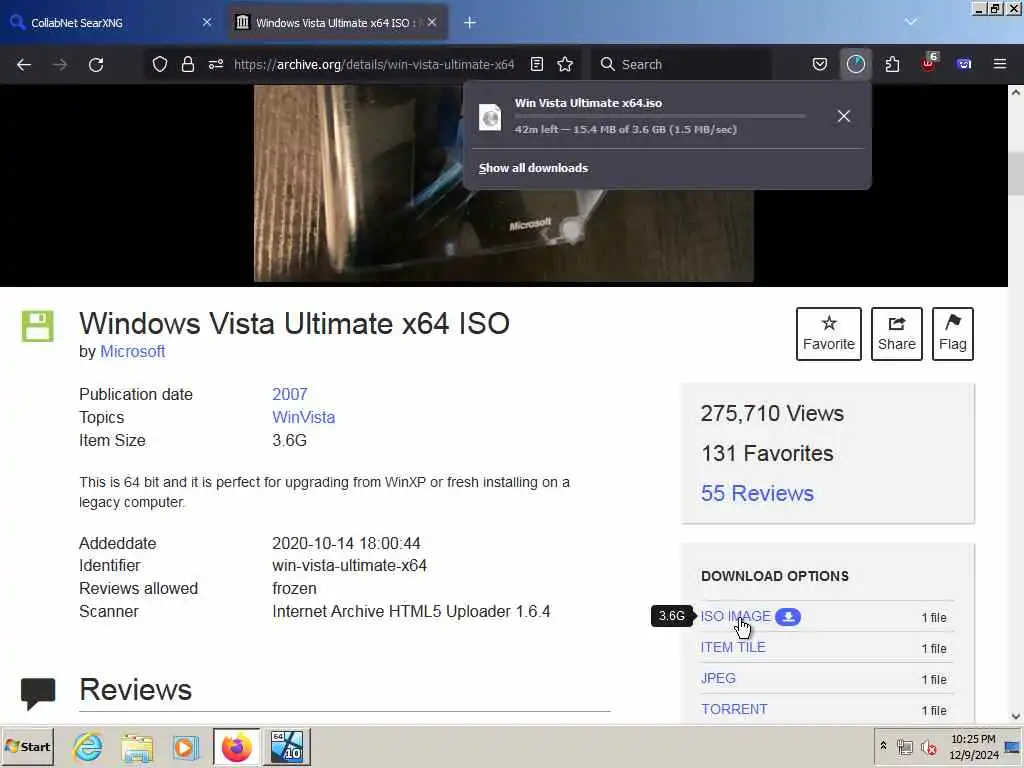Switch to the CollabNet SearXNG tab

[111, 23]
